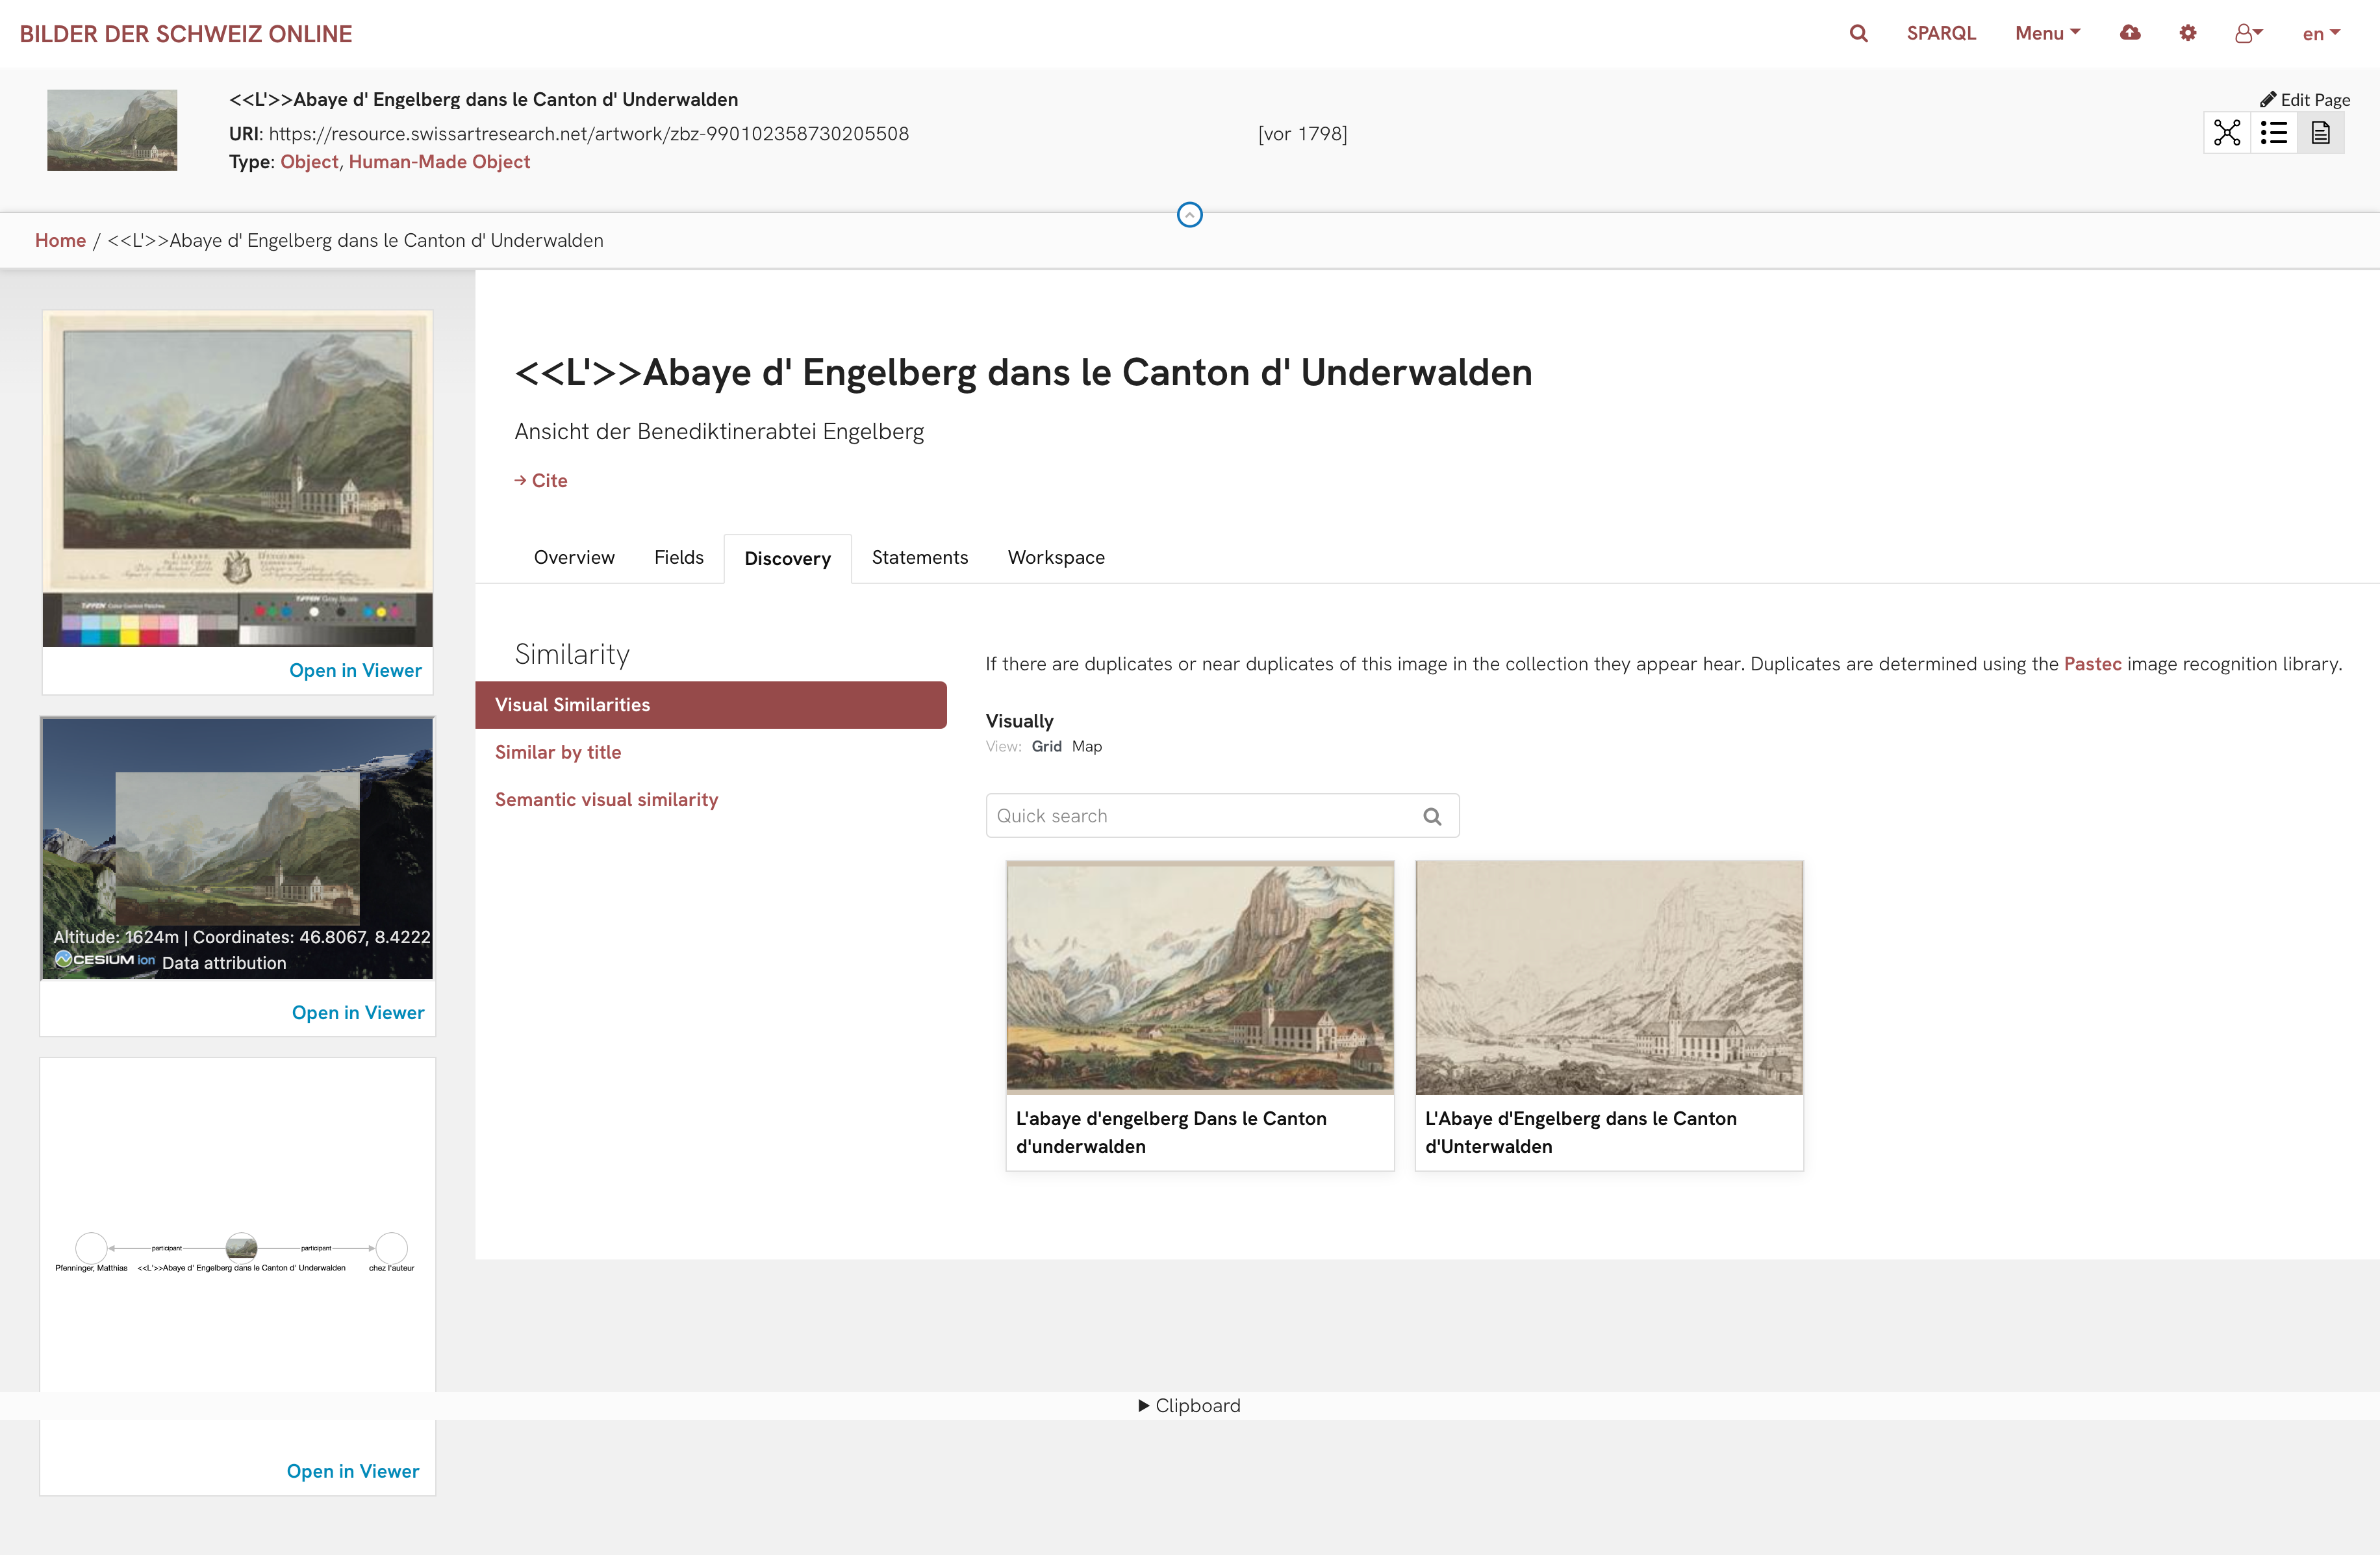The image size is (2380, 1555).
Task: Click the Quick search magnifier icon
Action: coord(1432,817)
